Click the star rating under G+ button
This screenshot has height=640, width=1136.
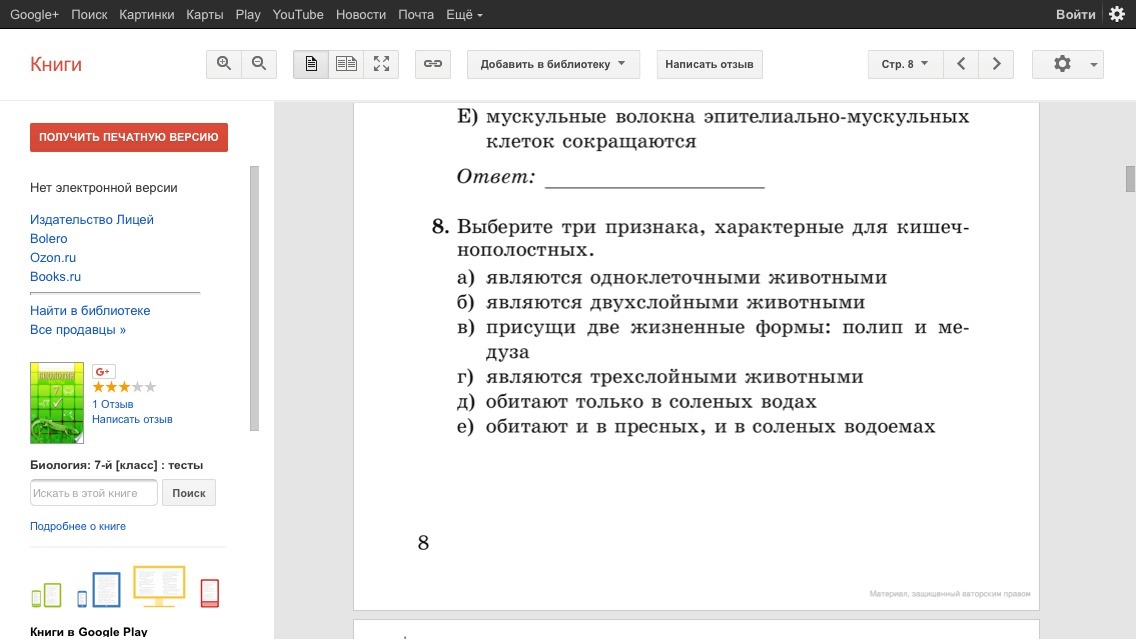[x=124, y=387]
